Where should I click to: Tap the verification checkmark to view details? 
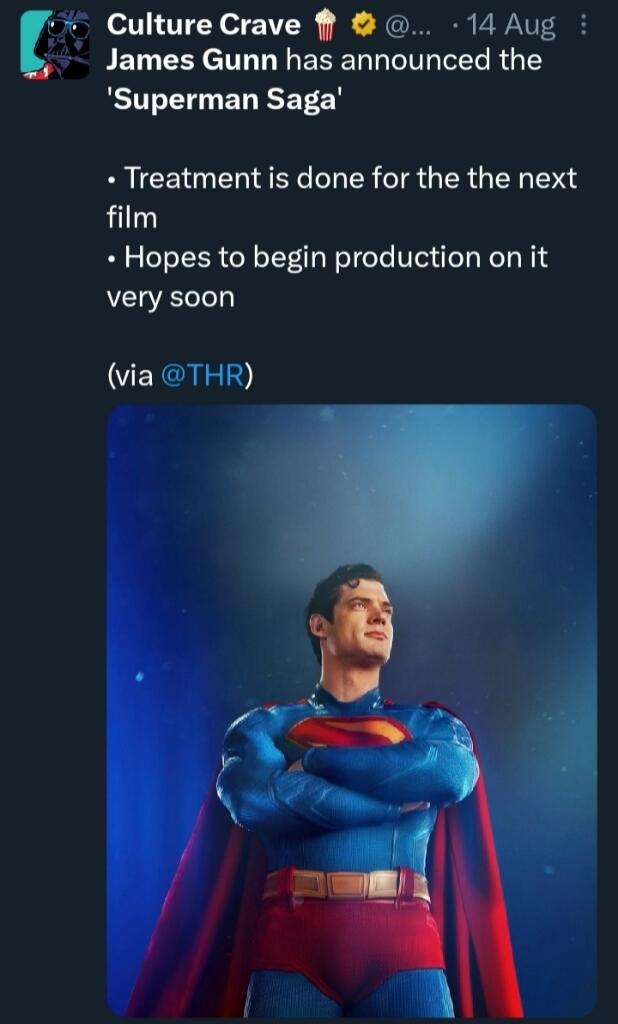(361, 22)
